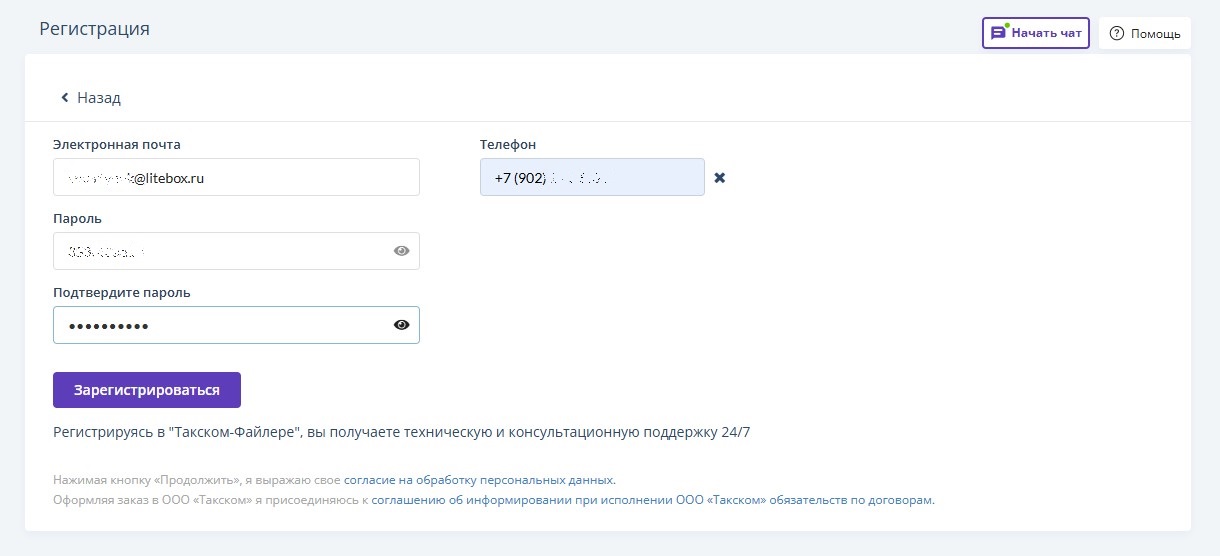Click the Подтвердите пароль label
Screen dimensions: 1220x556
pos(122,292)
